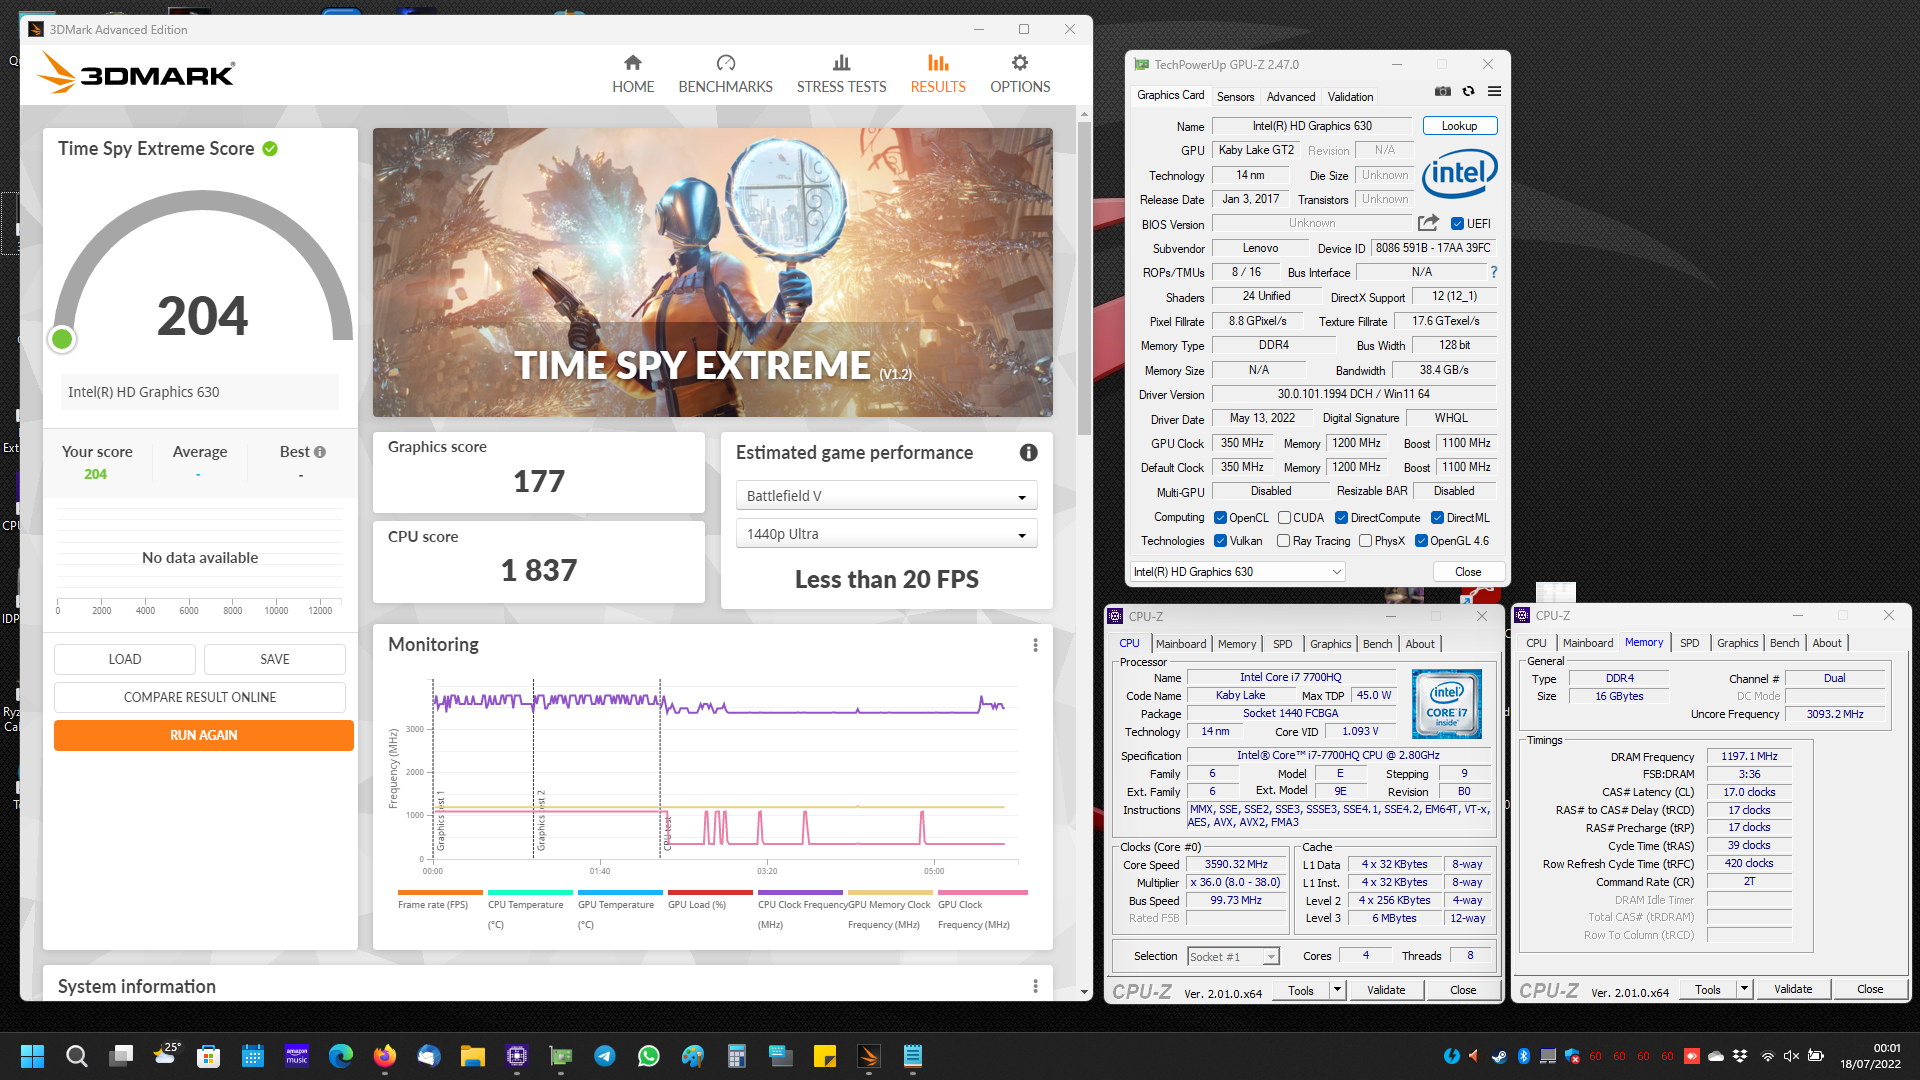The height and width of the screenshot is (1080, 1920).
Task: Click volume muted icon in system tray
Action: click(1791, 1056)
